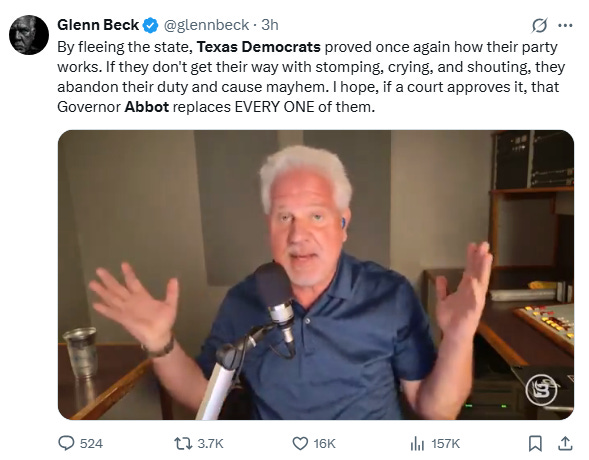The width and height of the screenshot is (589, 460).
Task: Click the bold Texas Democrats link
Action: coord(259,47)
